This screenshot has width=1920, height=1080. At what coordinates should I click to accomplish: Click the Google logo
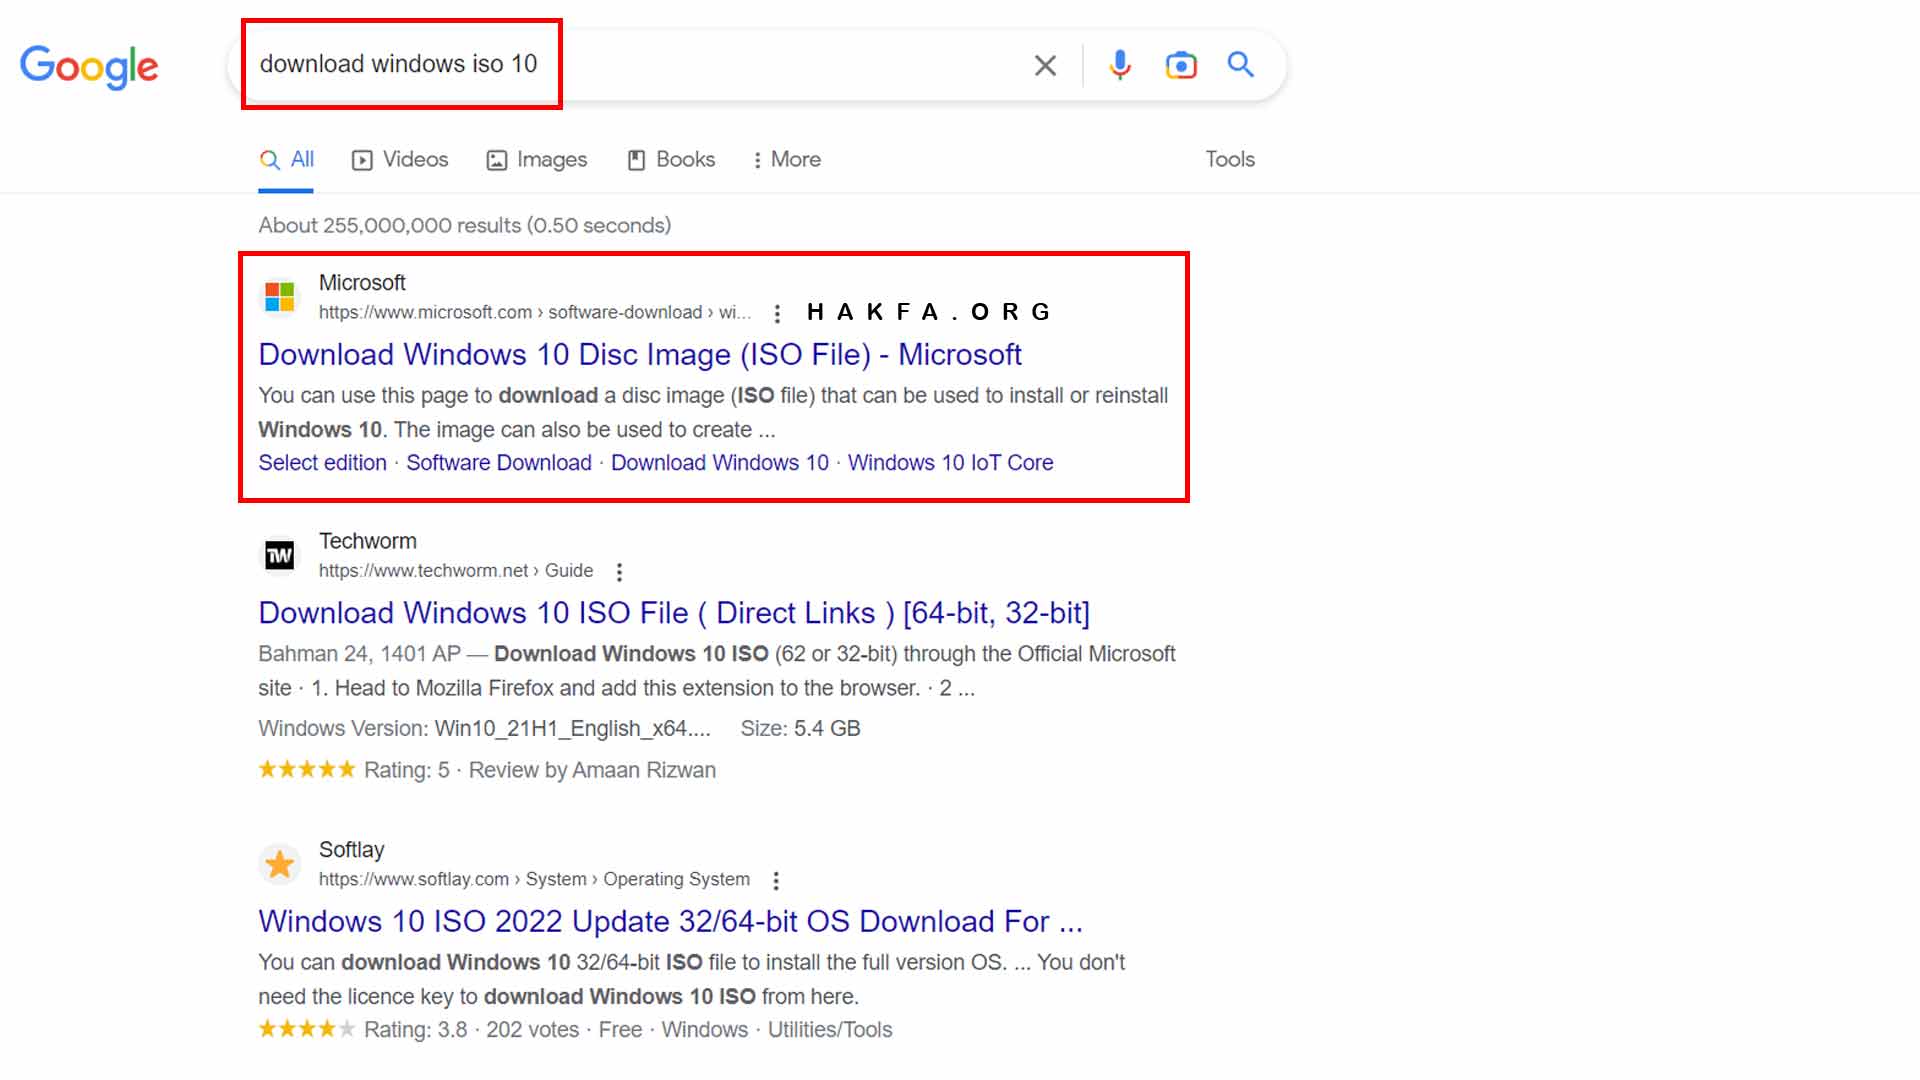tap(89, 66)
